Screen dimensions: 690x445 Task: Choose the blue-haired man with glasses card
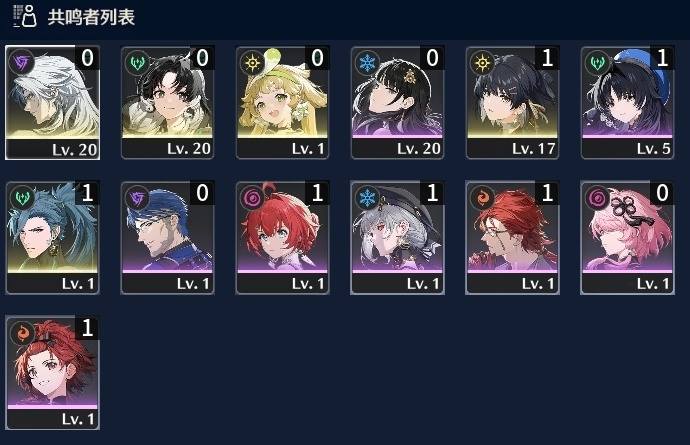click(x=168, y=238)
